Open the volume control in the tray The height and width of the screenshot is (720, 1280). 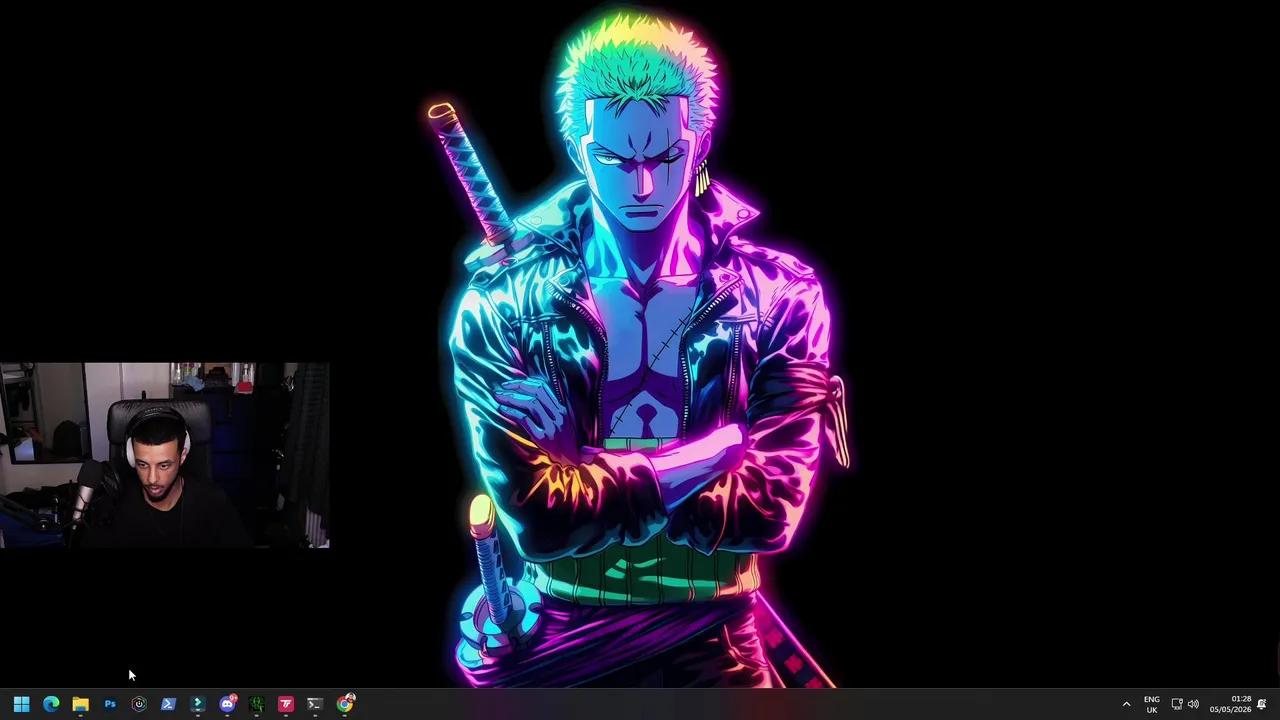click(x=1193, y=704)
